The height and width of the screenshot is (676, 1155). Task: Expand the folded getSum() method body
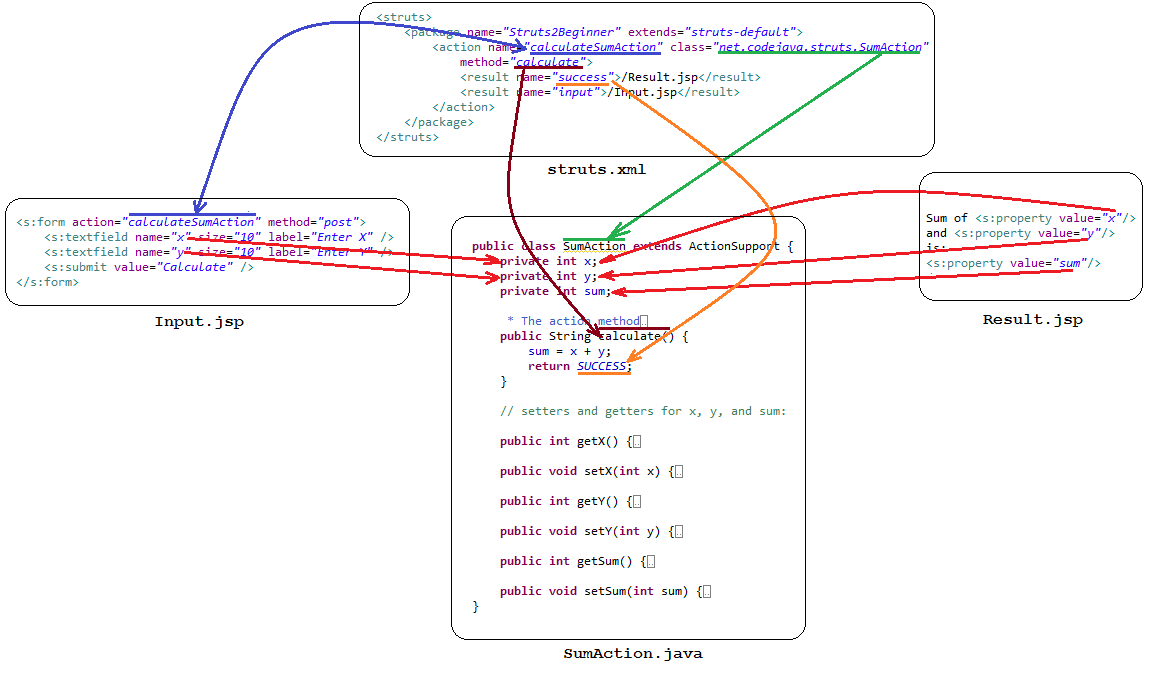click(650, 562)
